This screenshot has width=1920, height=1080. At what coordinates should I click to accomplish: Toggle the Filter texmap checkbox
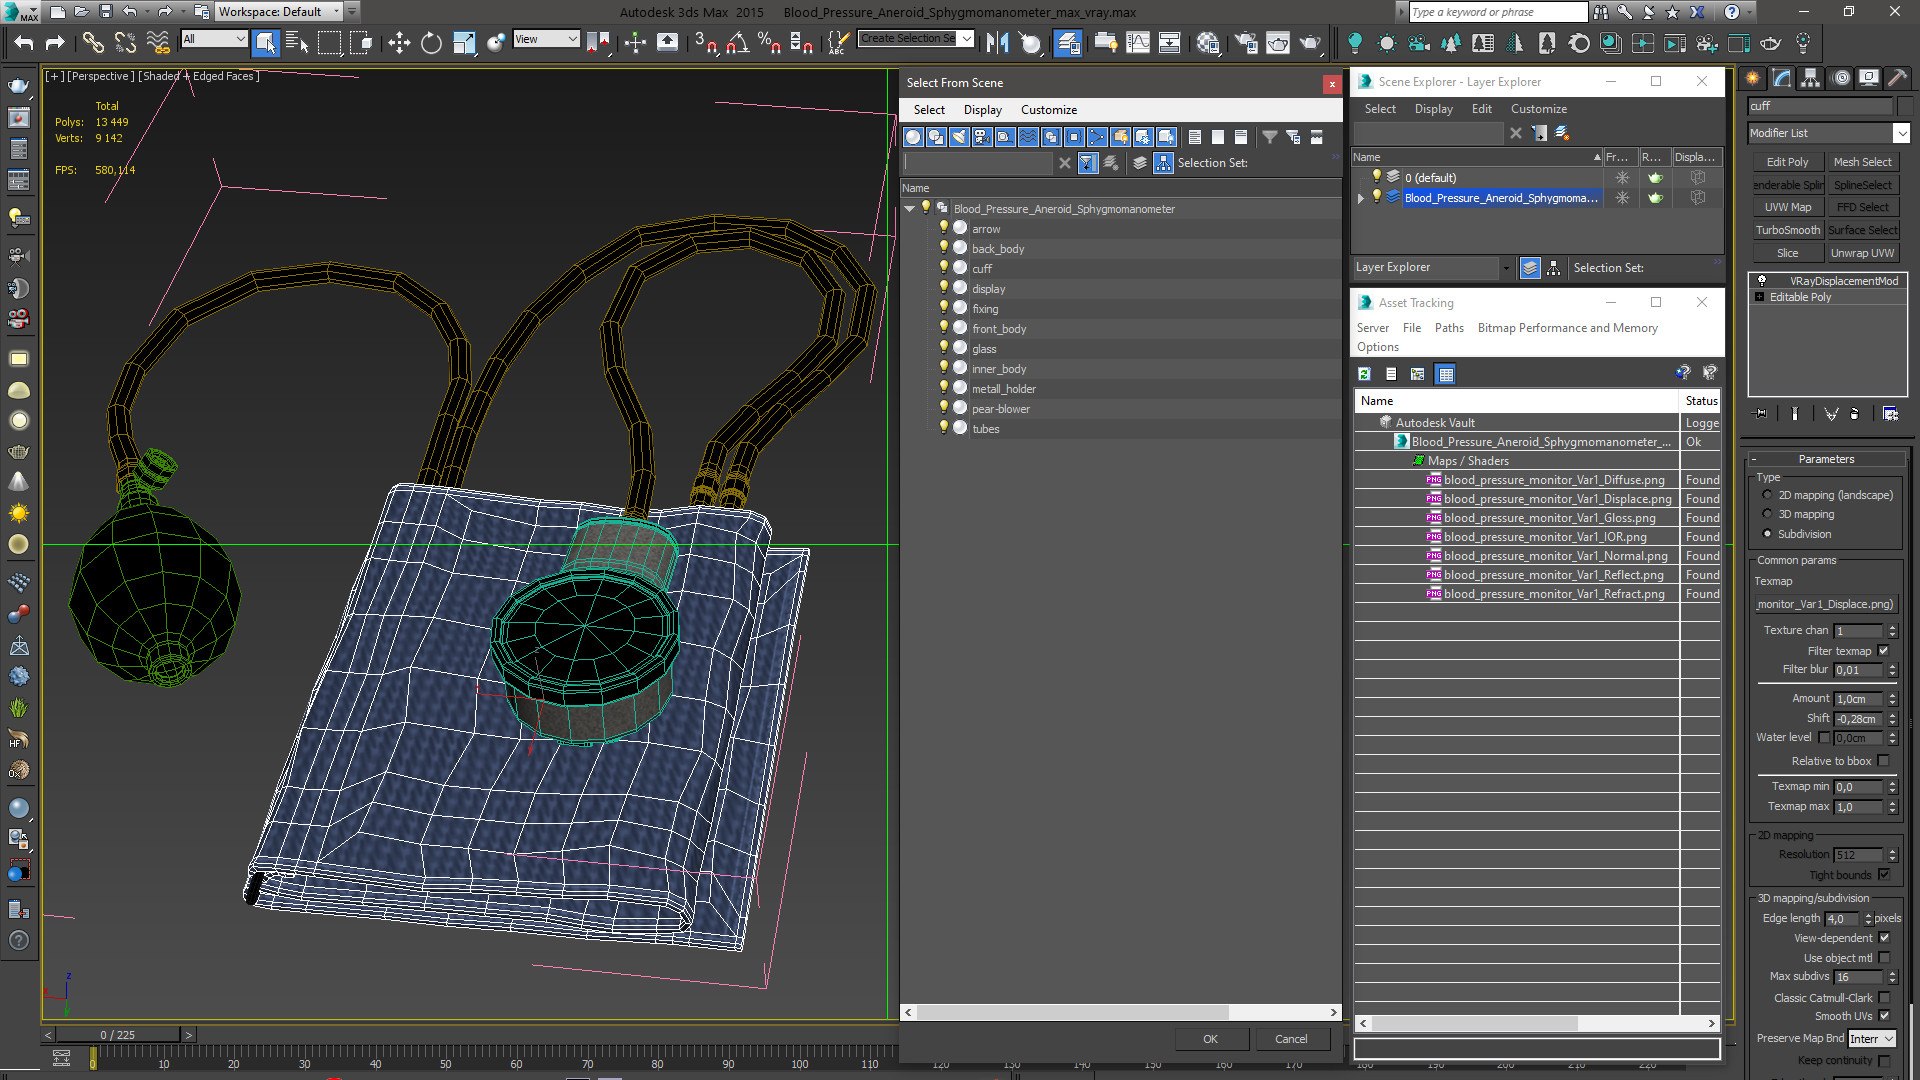[1884, 651]
